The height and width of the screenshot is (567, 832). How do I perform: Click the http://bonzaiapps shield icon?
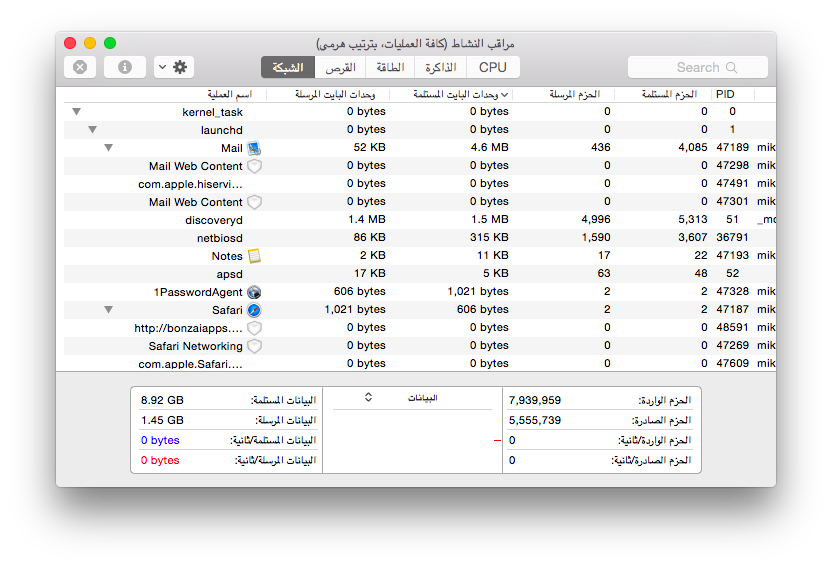point(255,328)
